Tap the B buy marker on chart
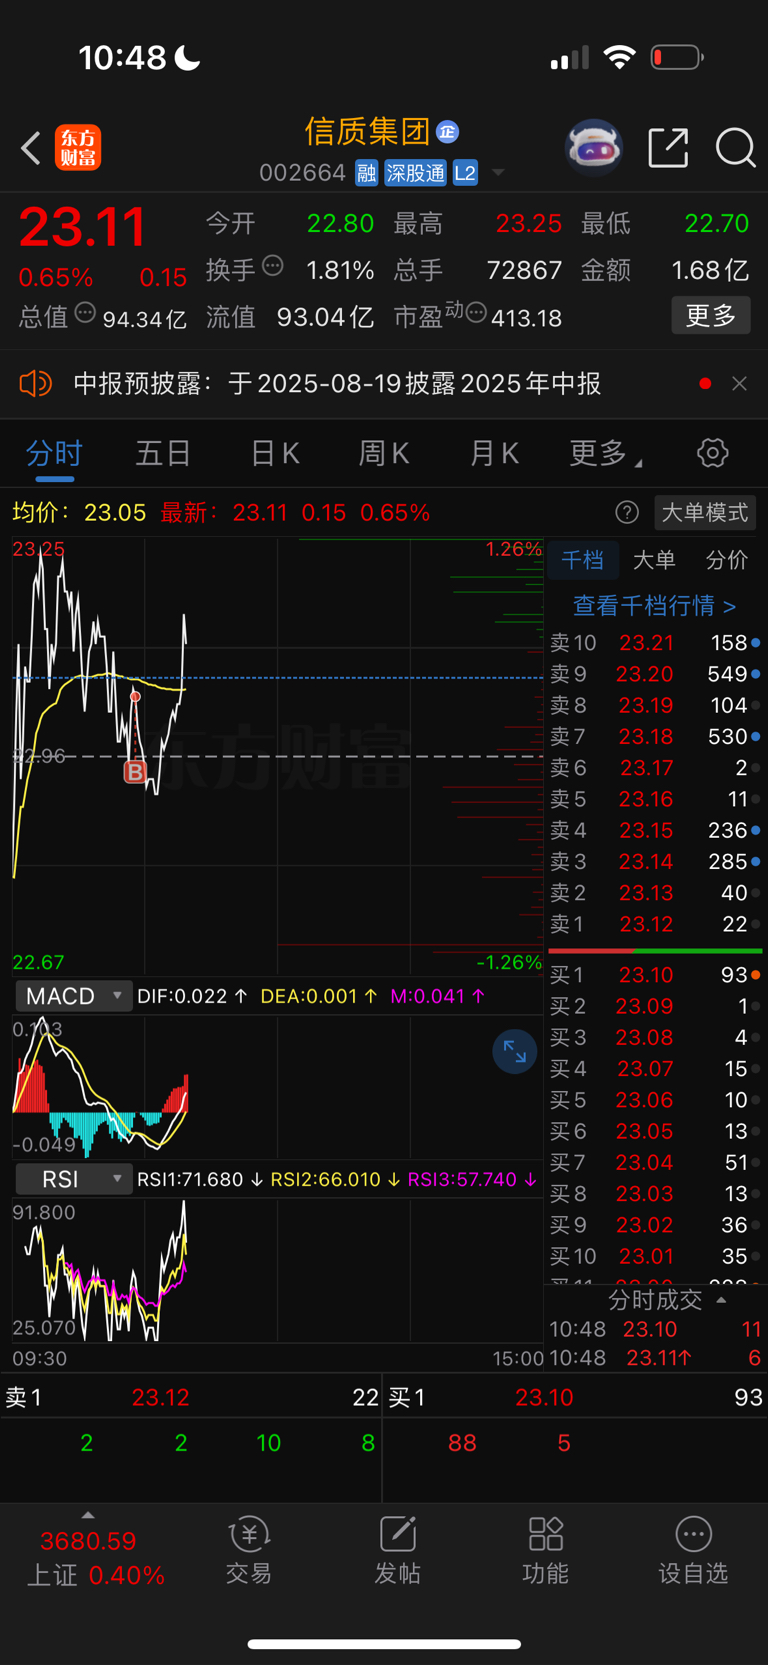The width and height of the screenshot is (769, 1665). (x=134, y=771)
